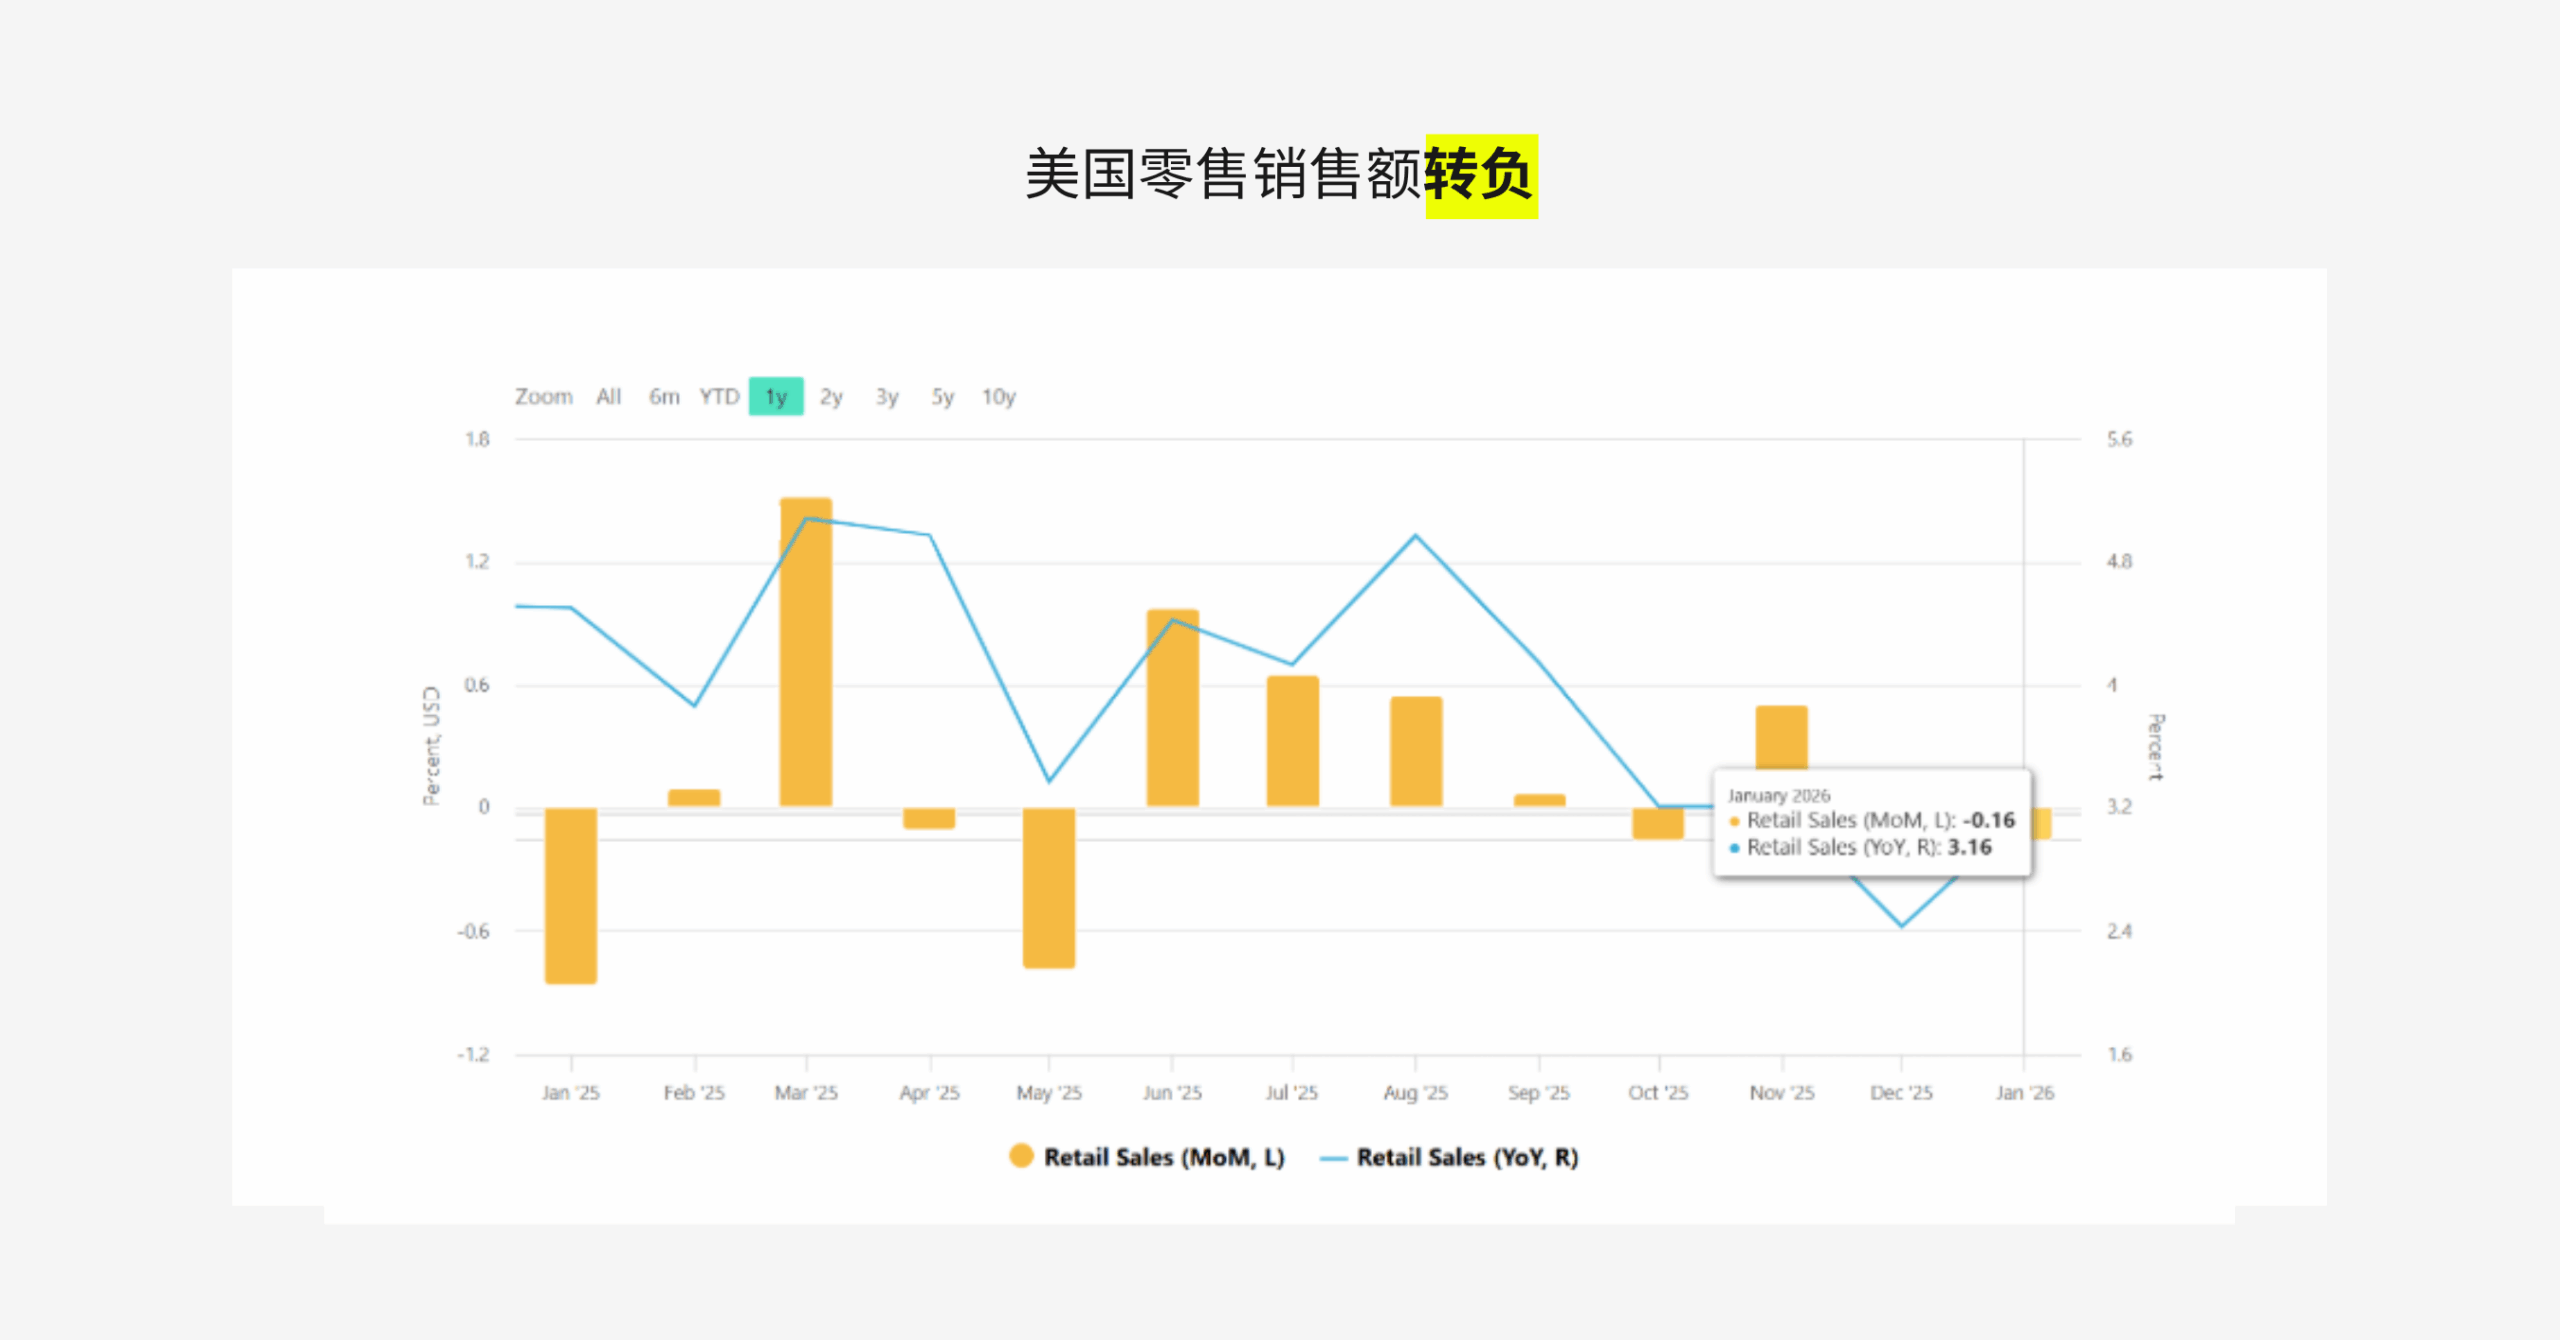
Task: Click the June '25 orange bar
Action: 1172,720
